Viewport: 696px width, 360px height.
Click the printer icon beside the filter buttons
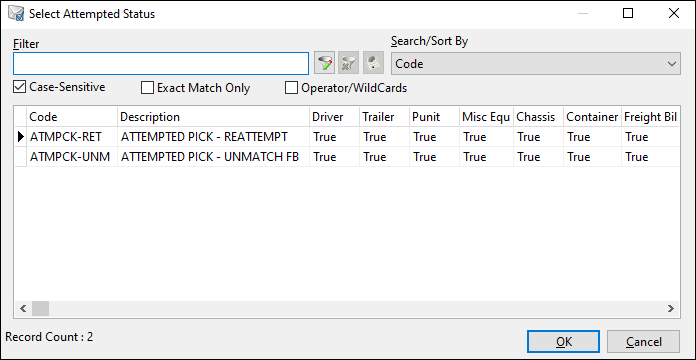point(373,63)
